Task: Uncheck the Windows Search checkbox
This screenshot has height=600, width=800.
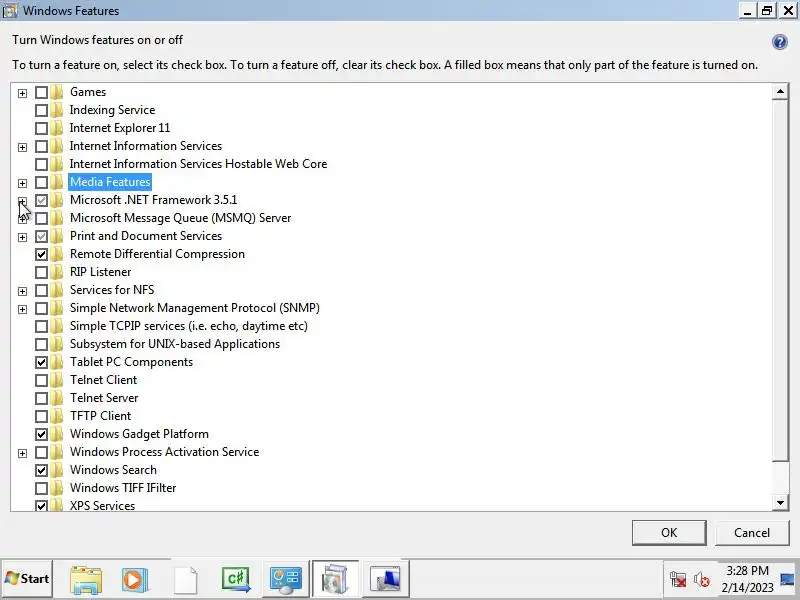Action: point(41,470)
